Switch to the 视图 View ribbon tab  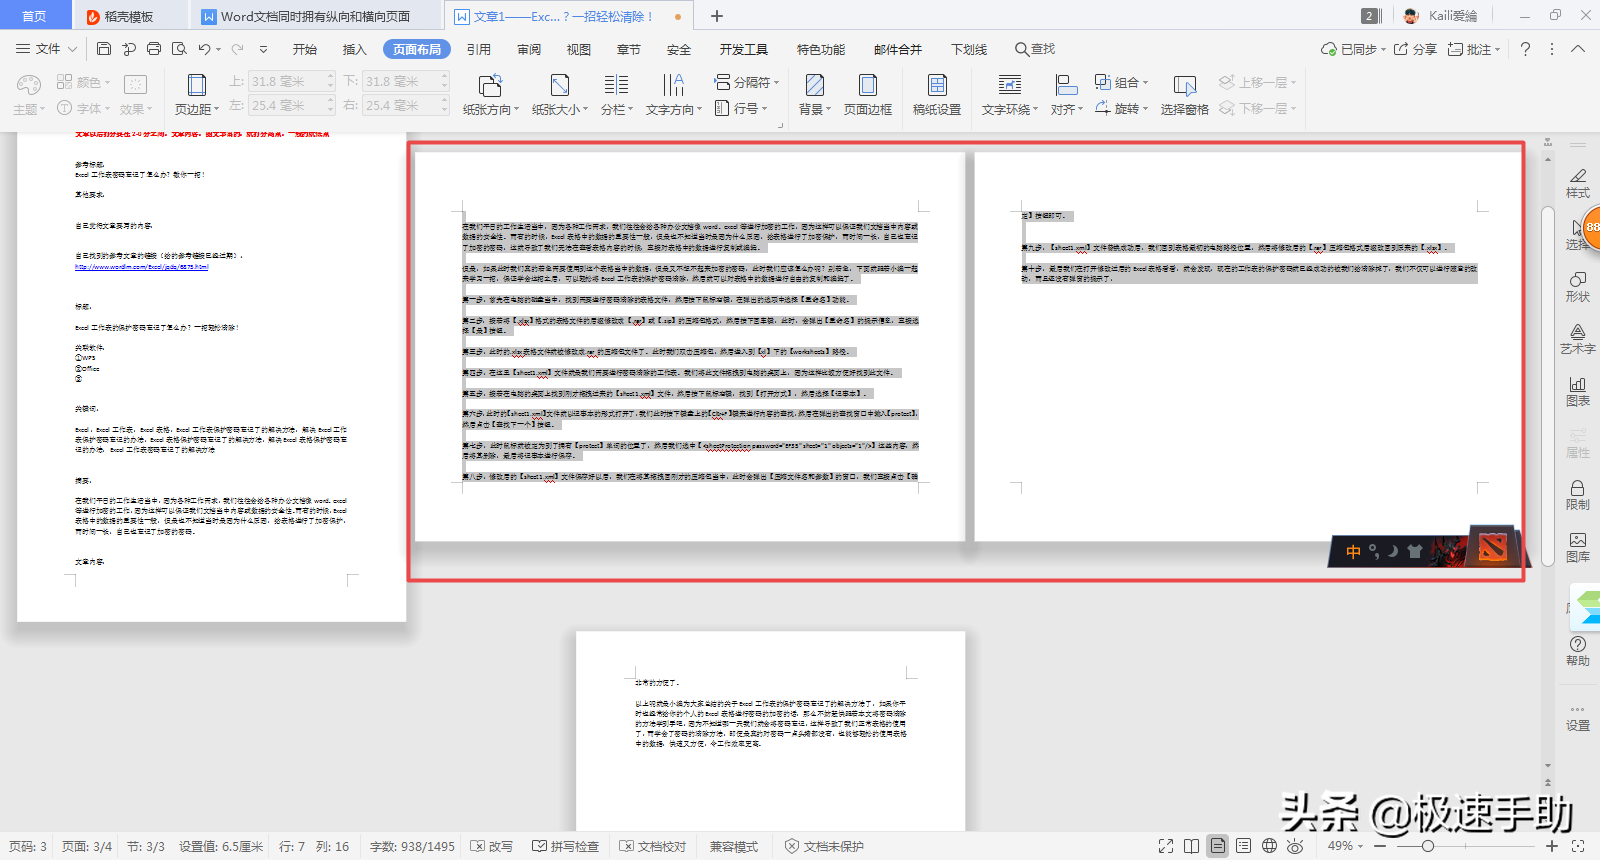tap(579, 49)
